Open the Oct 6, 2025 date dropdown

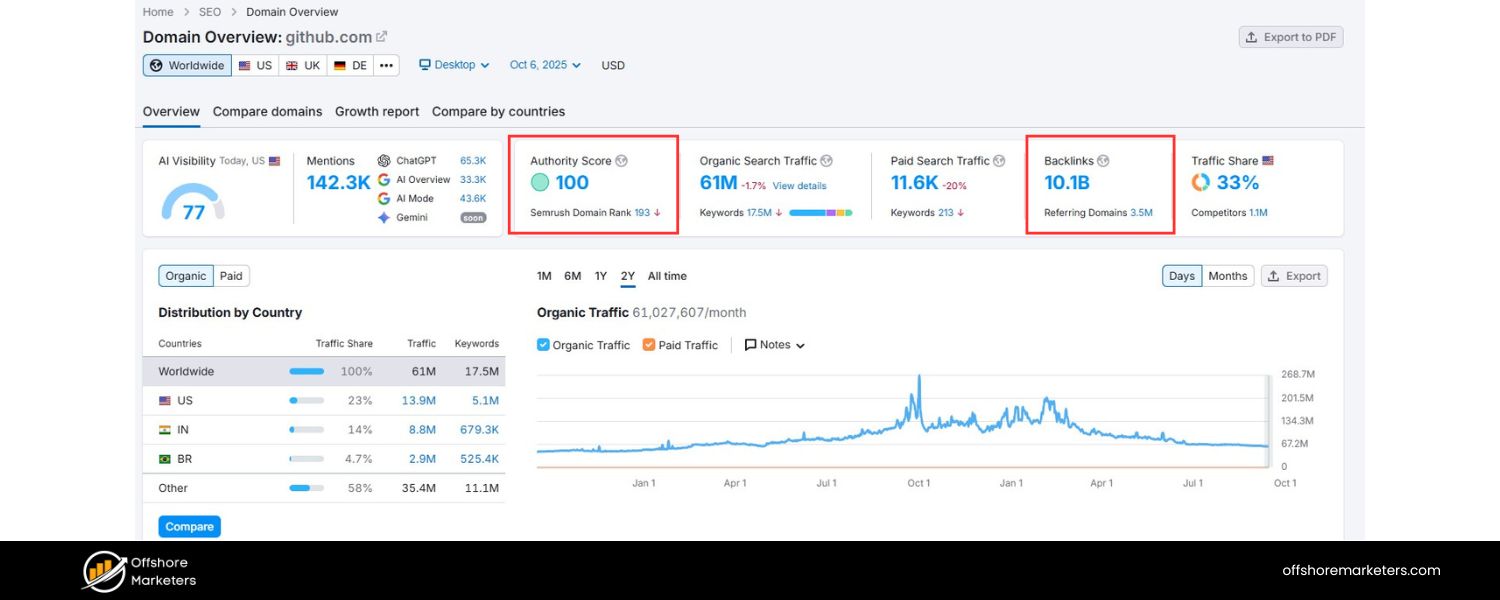pos(543,64)
